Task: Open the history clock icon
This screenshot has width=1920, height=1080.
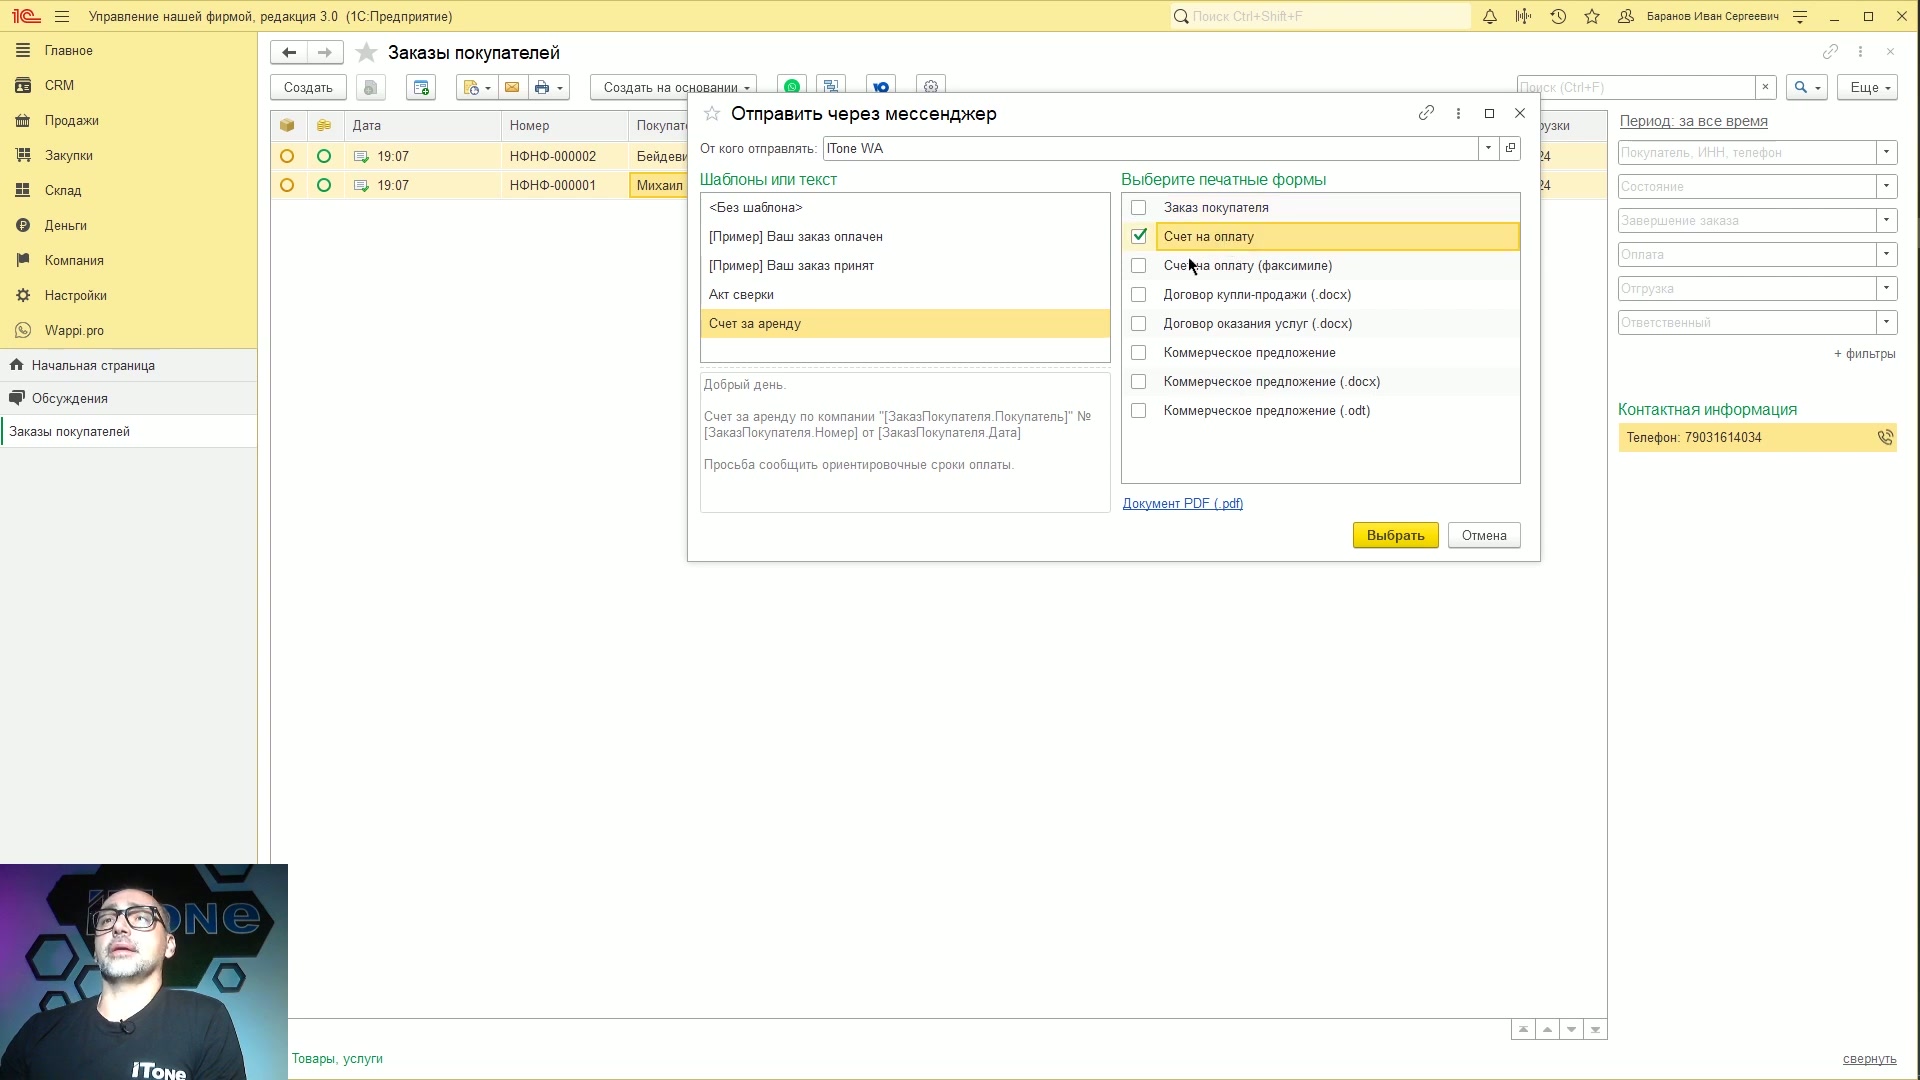Action: (x=1558, y=17)
